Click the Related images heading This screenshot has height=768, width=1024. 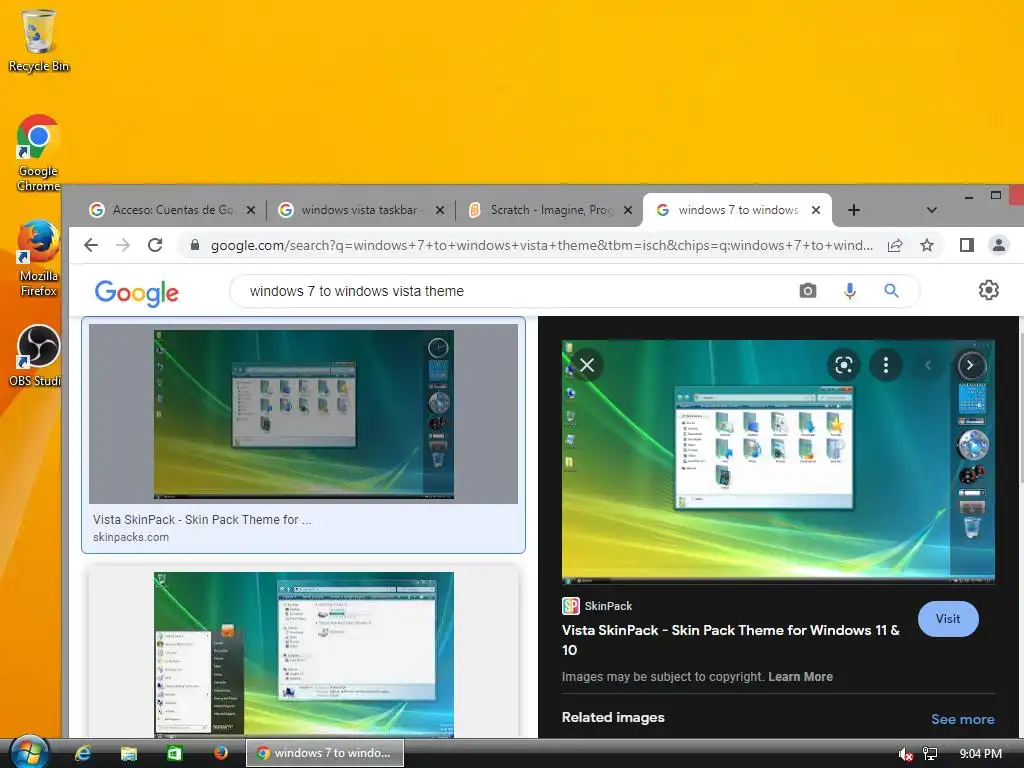click(x=613, y=717)
